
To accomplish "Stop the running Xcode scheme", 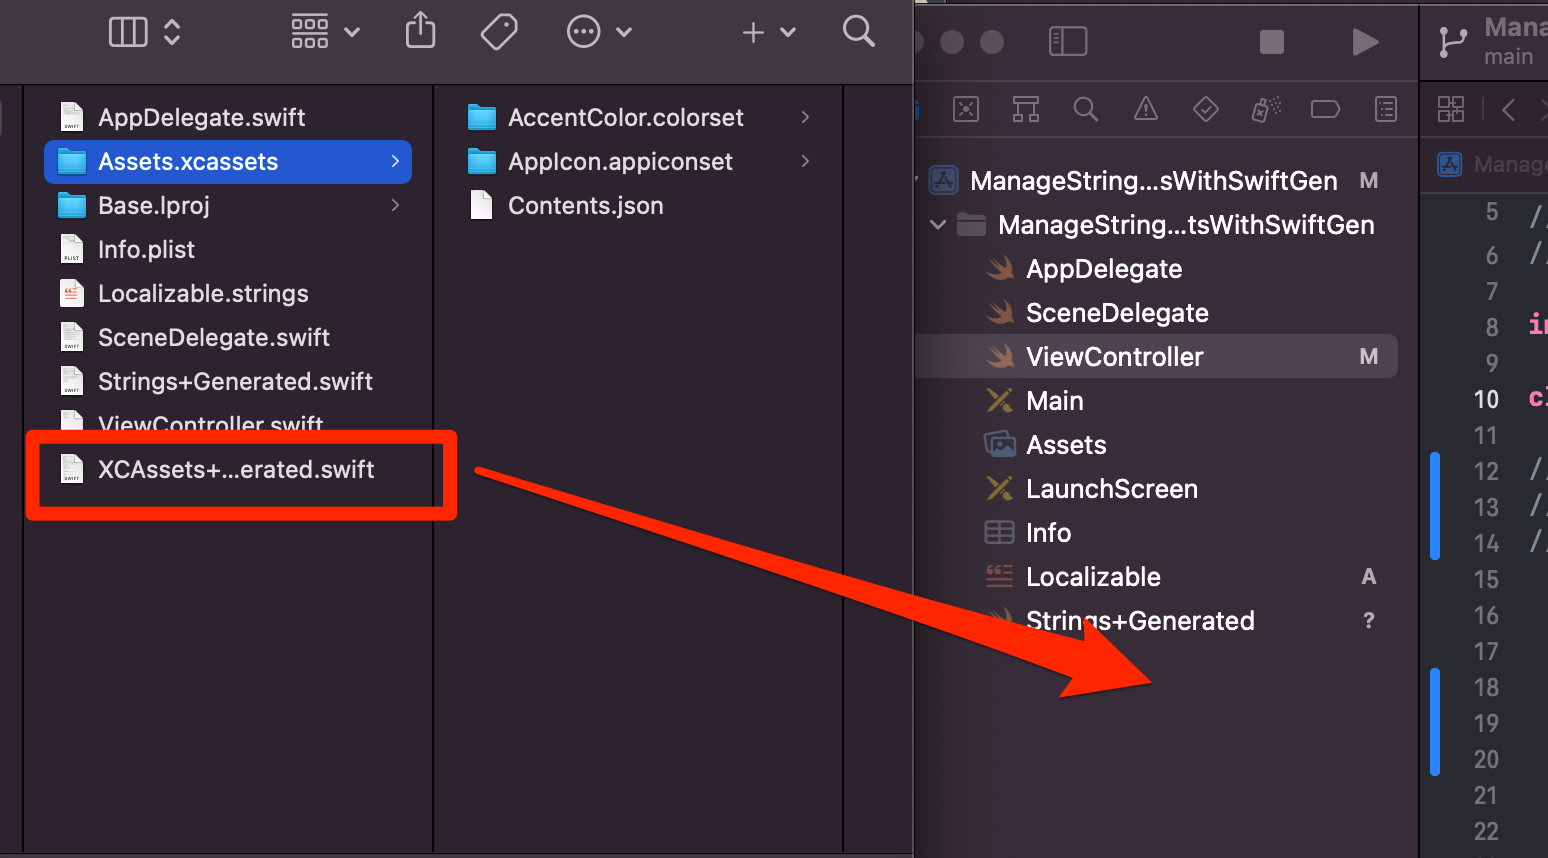I will pyautogui.click(x=1272, y=41).
